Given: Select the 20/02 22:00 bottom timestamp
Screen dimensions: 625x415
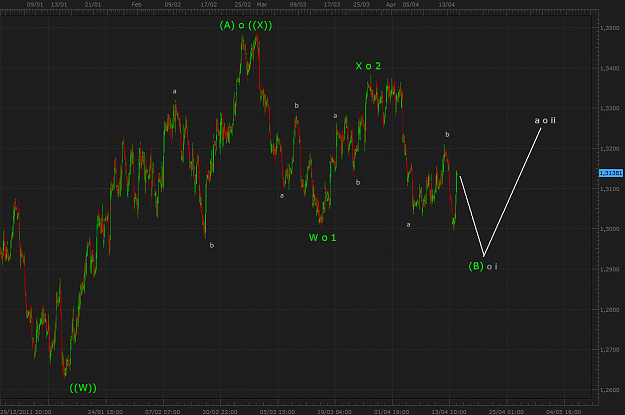Looking at the screenshot, I should coord(220,411).
